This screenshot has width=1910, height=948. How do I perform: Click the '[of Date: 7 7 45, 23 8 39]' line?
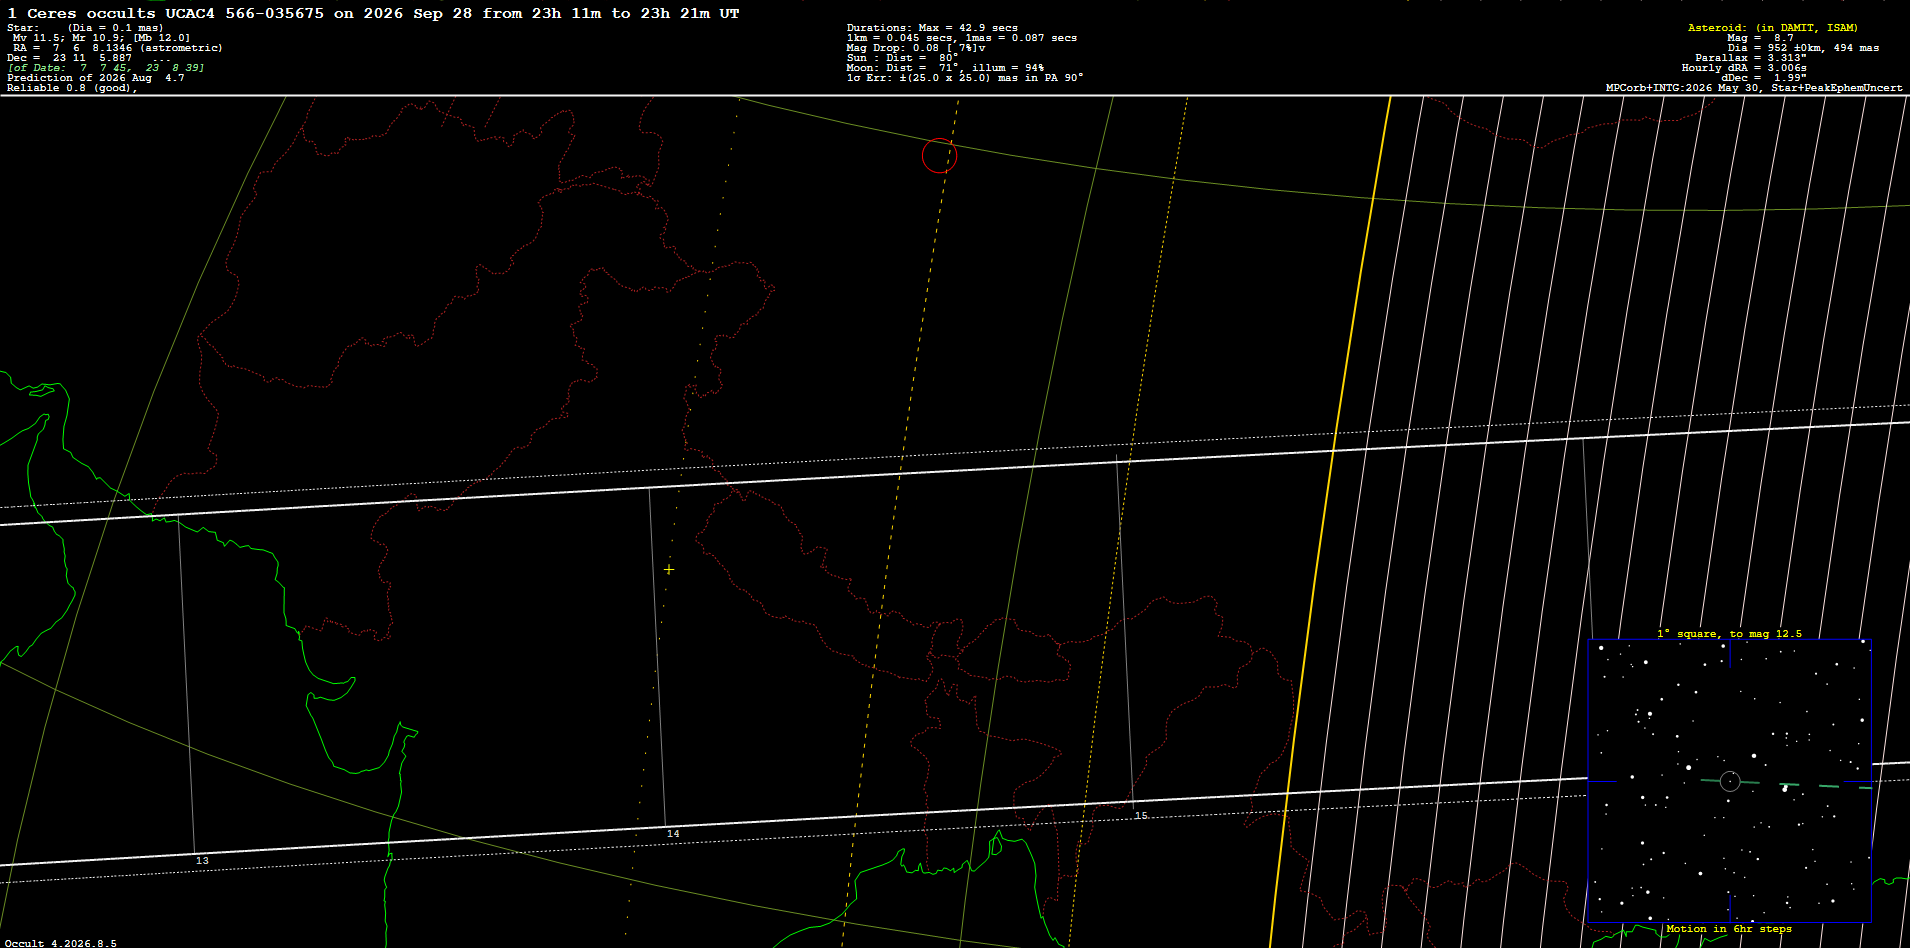click(106, 68)
